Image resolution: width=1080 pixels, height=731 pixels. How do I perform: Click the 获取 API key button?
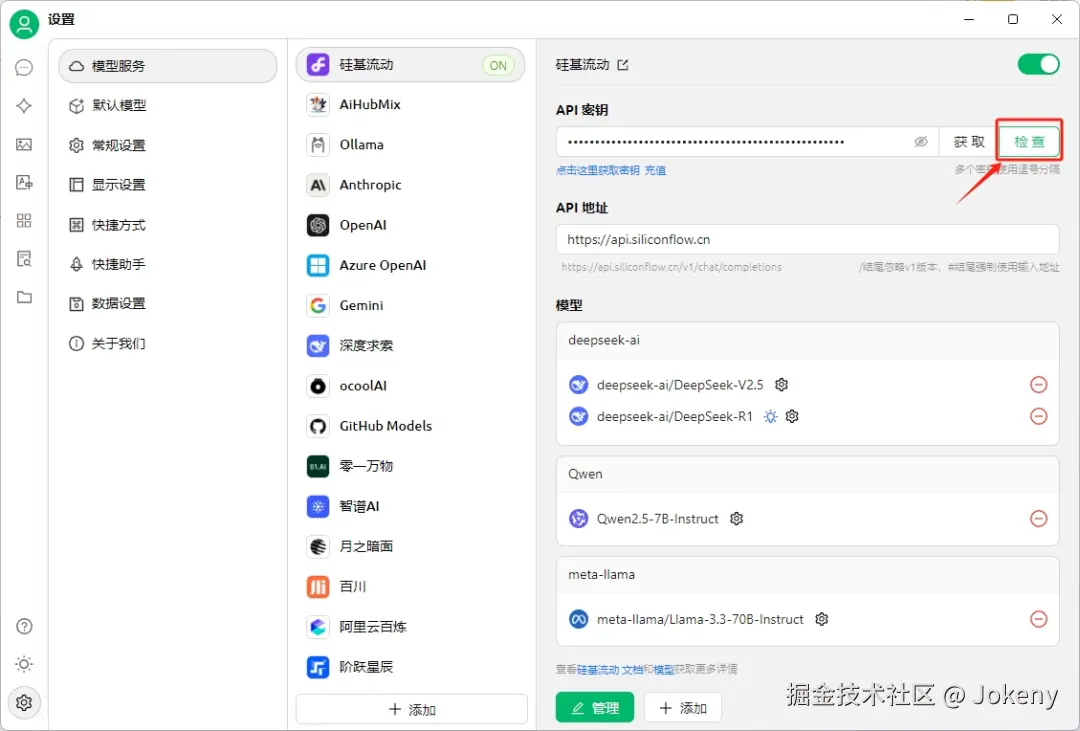[968, 142]
